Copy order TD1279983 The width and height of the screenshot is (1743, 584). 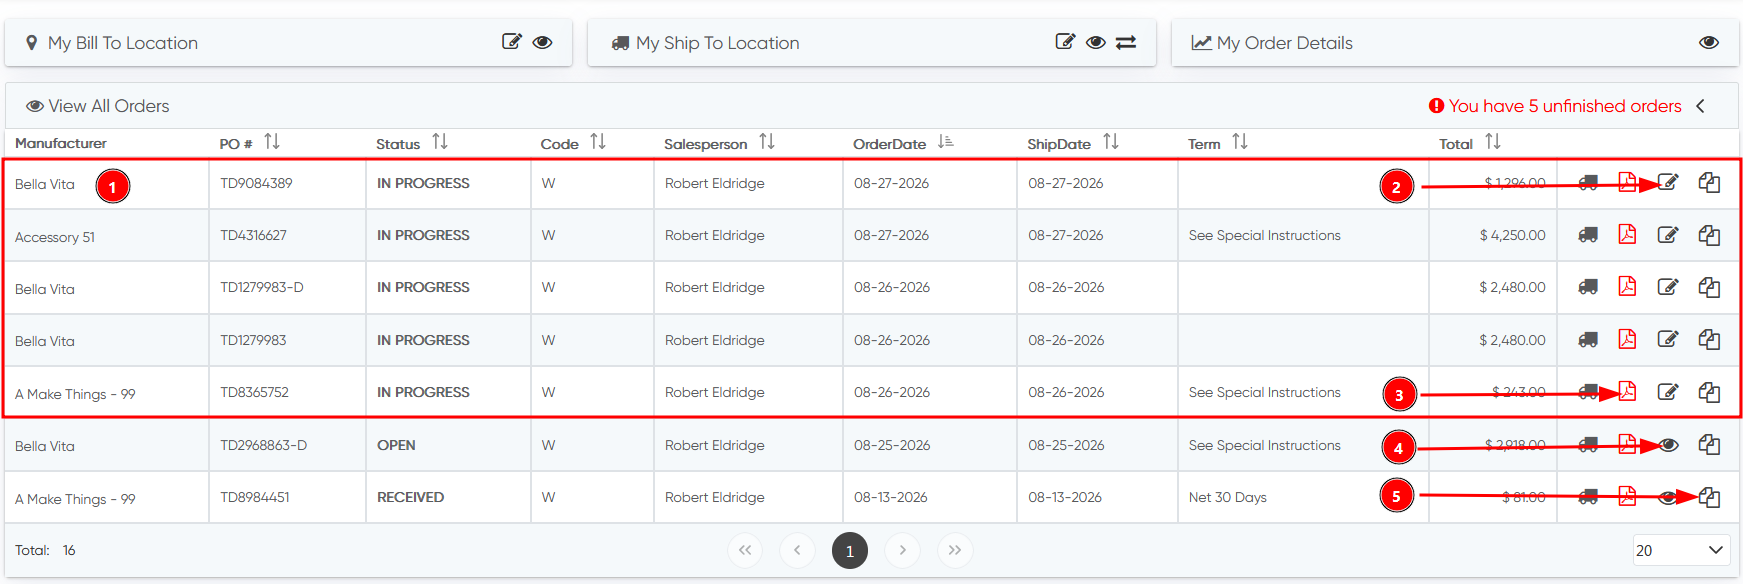(1709, 340)
